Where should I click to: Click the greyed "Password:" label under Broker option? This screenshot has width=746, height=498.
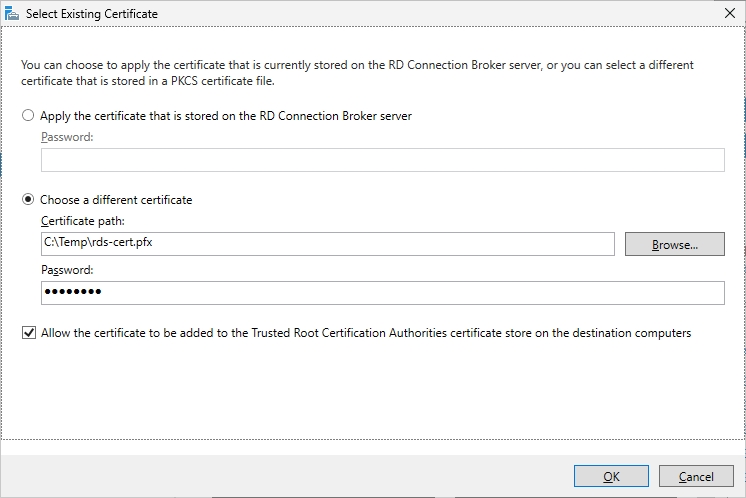(67, 136)
